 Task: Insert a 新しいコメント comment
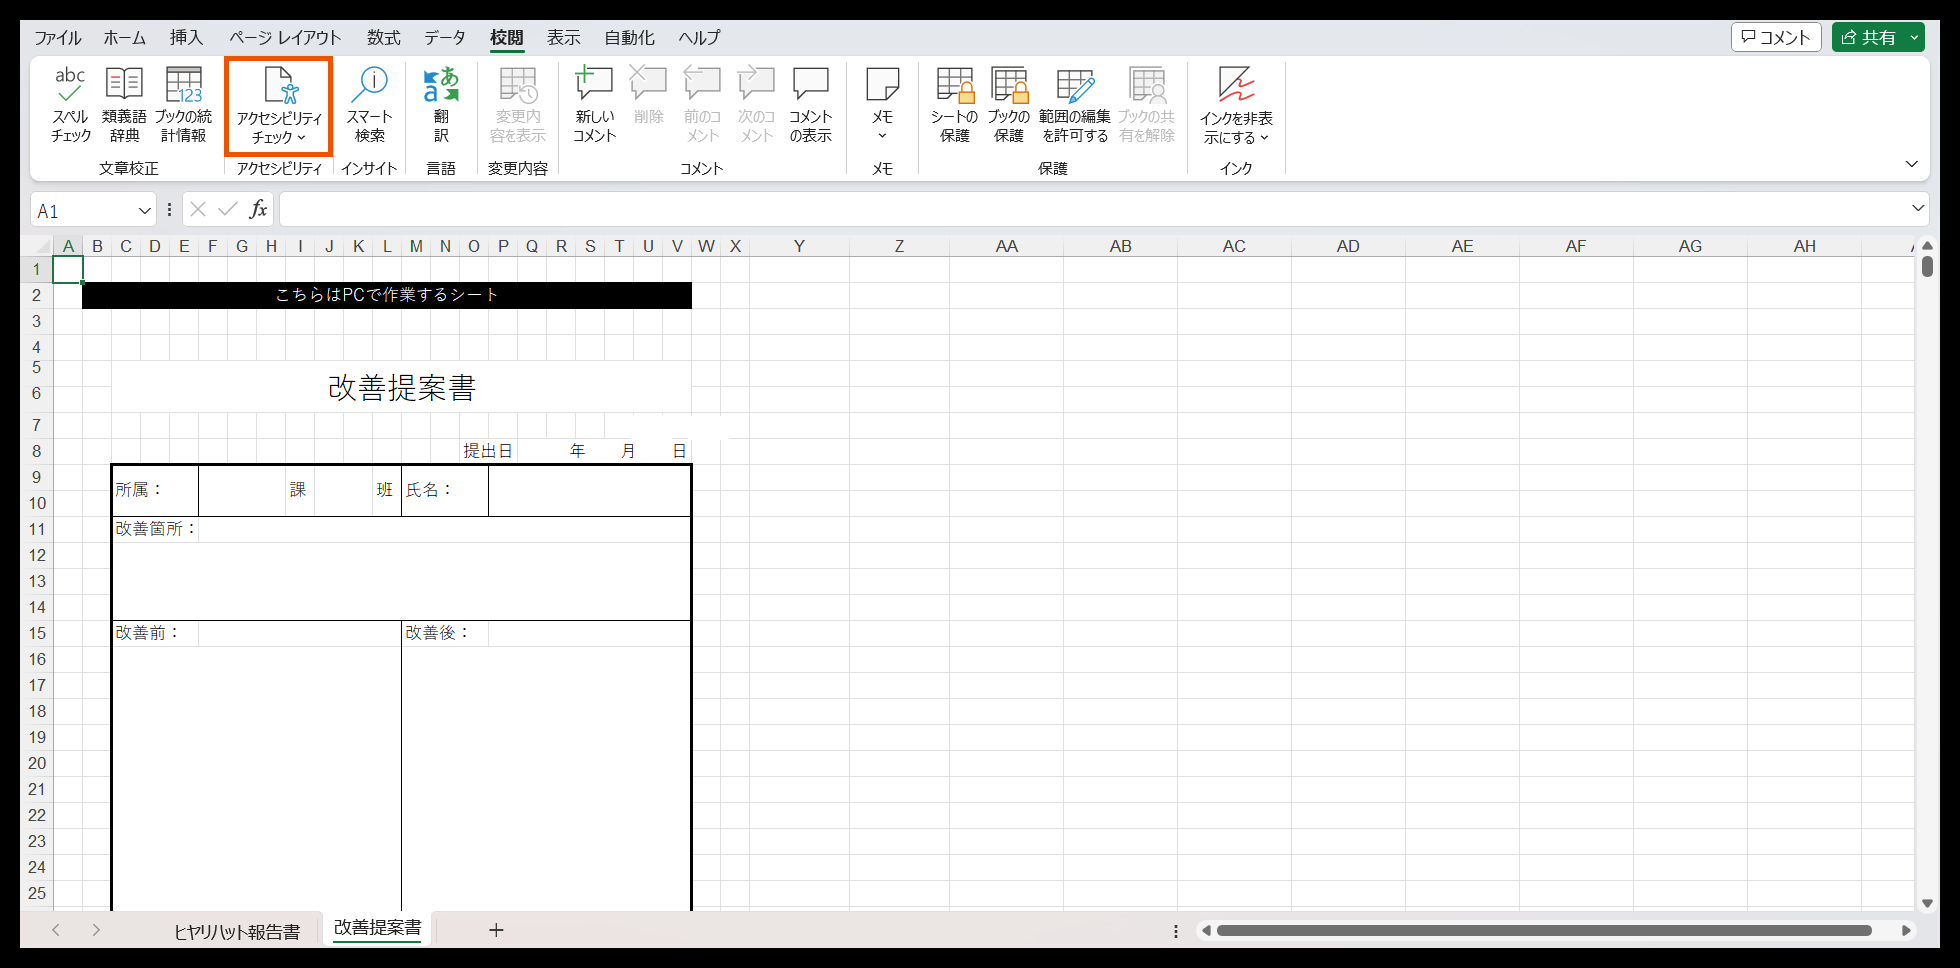[593, 104]
